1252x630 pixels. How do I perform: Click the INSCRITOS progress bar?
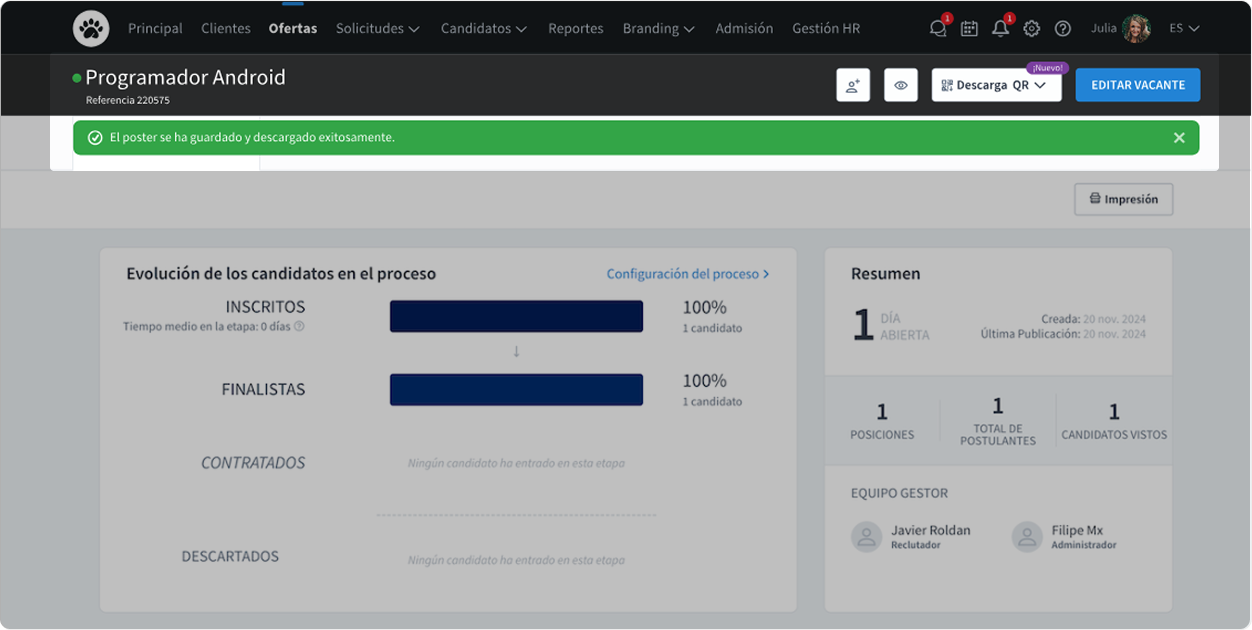pos(516,316)
